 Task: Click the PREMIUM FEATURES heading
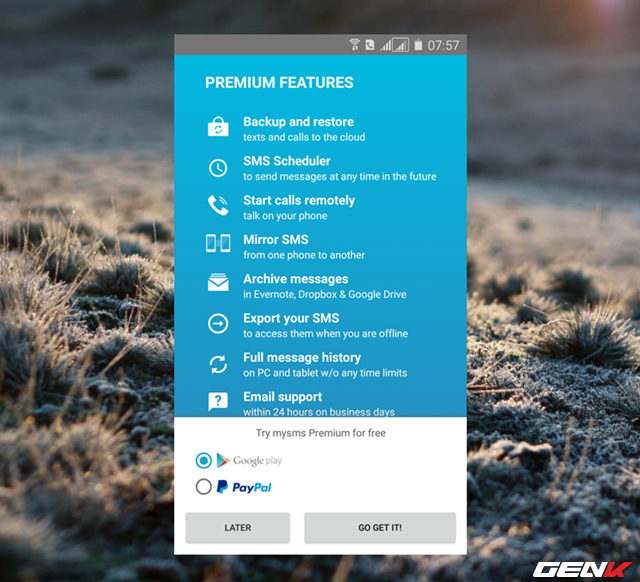coord(279,83)
